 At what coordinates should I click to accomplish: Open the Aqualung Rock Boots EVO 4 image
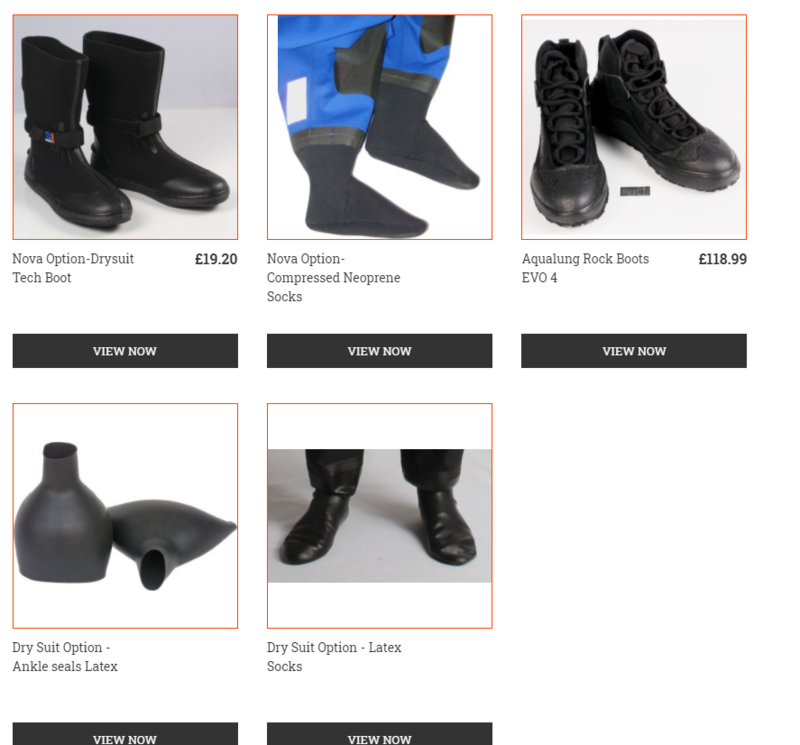pos(634,127)
